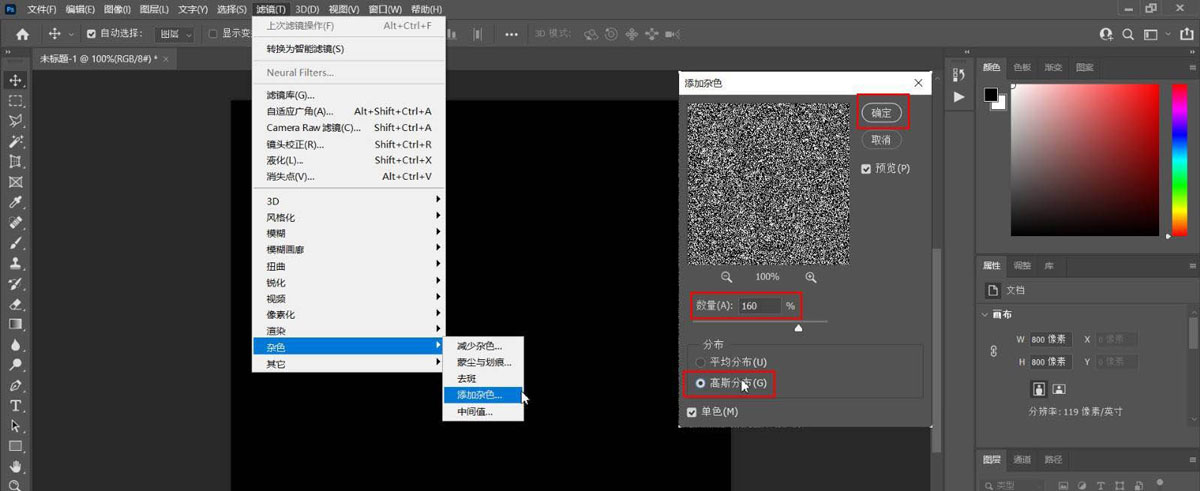Open the 图层 auto-select dropdown

(x=177, y=34)
